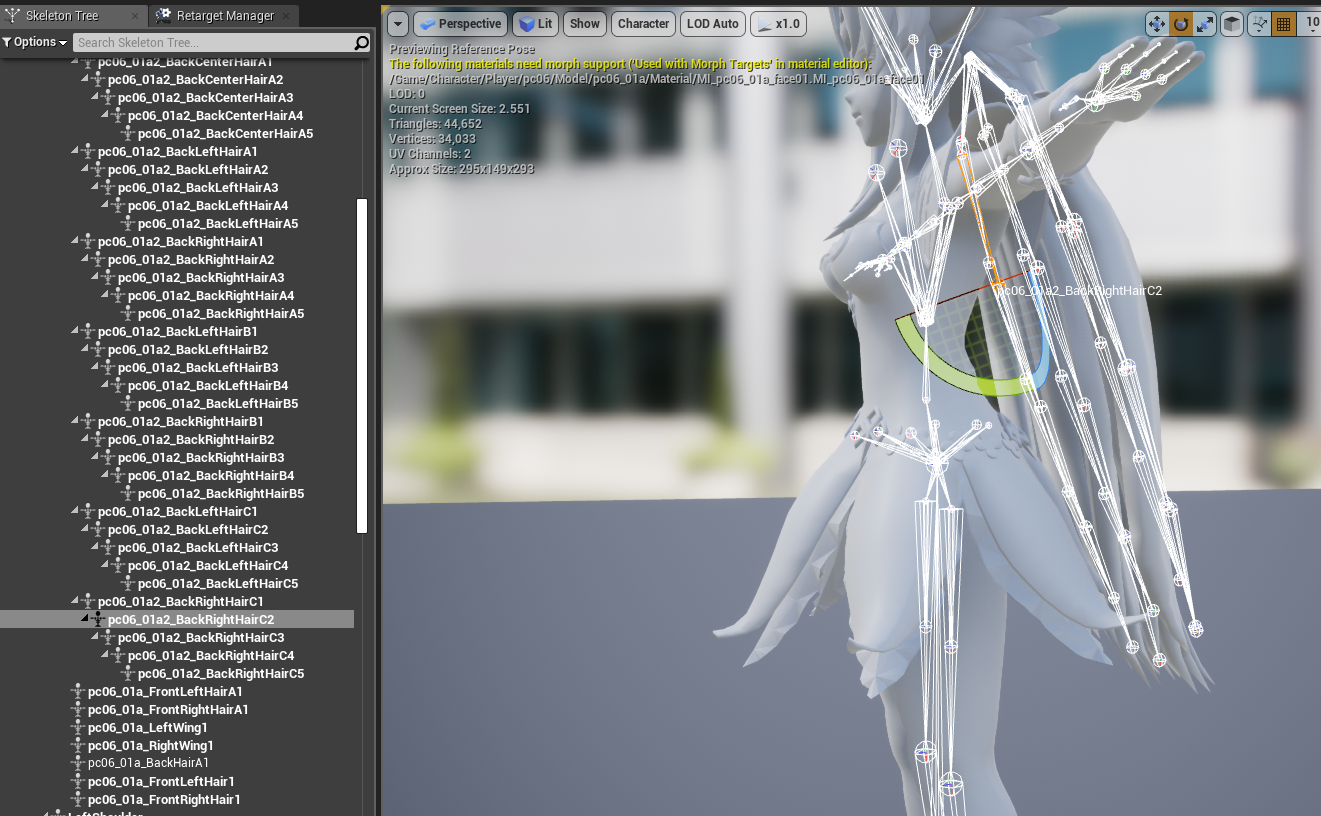
Task: Click the bone icon beside pc06_01a2_BackRightHairA5
Action: (x=128, y=314)
